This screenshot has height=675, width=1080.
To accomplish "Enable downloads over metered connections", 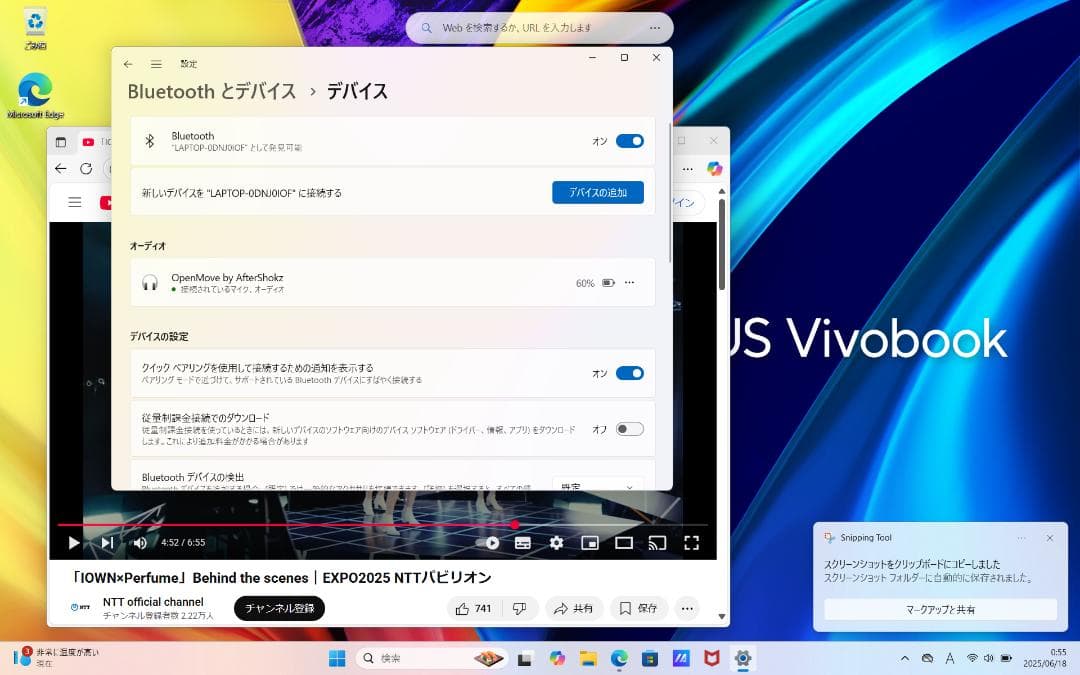I will 629,428.
